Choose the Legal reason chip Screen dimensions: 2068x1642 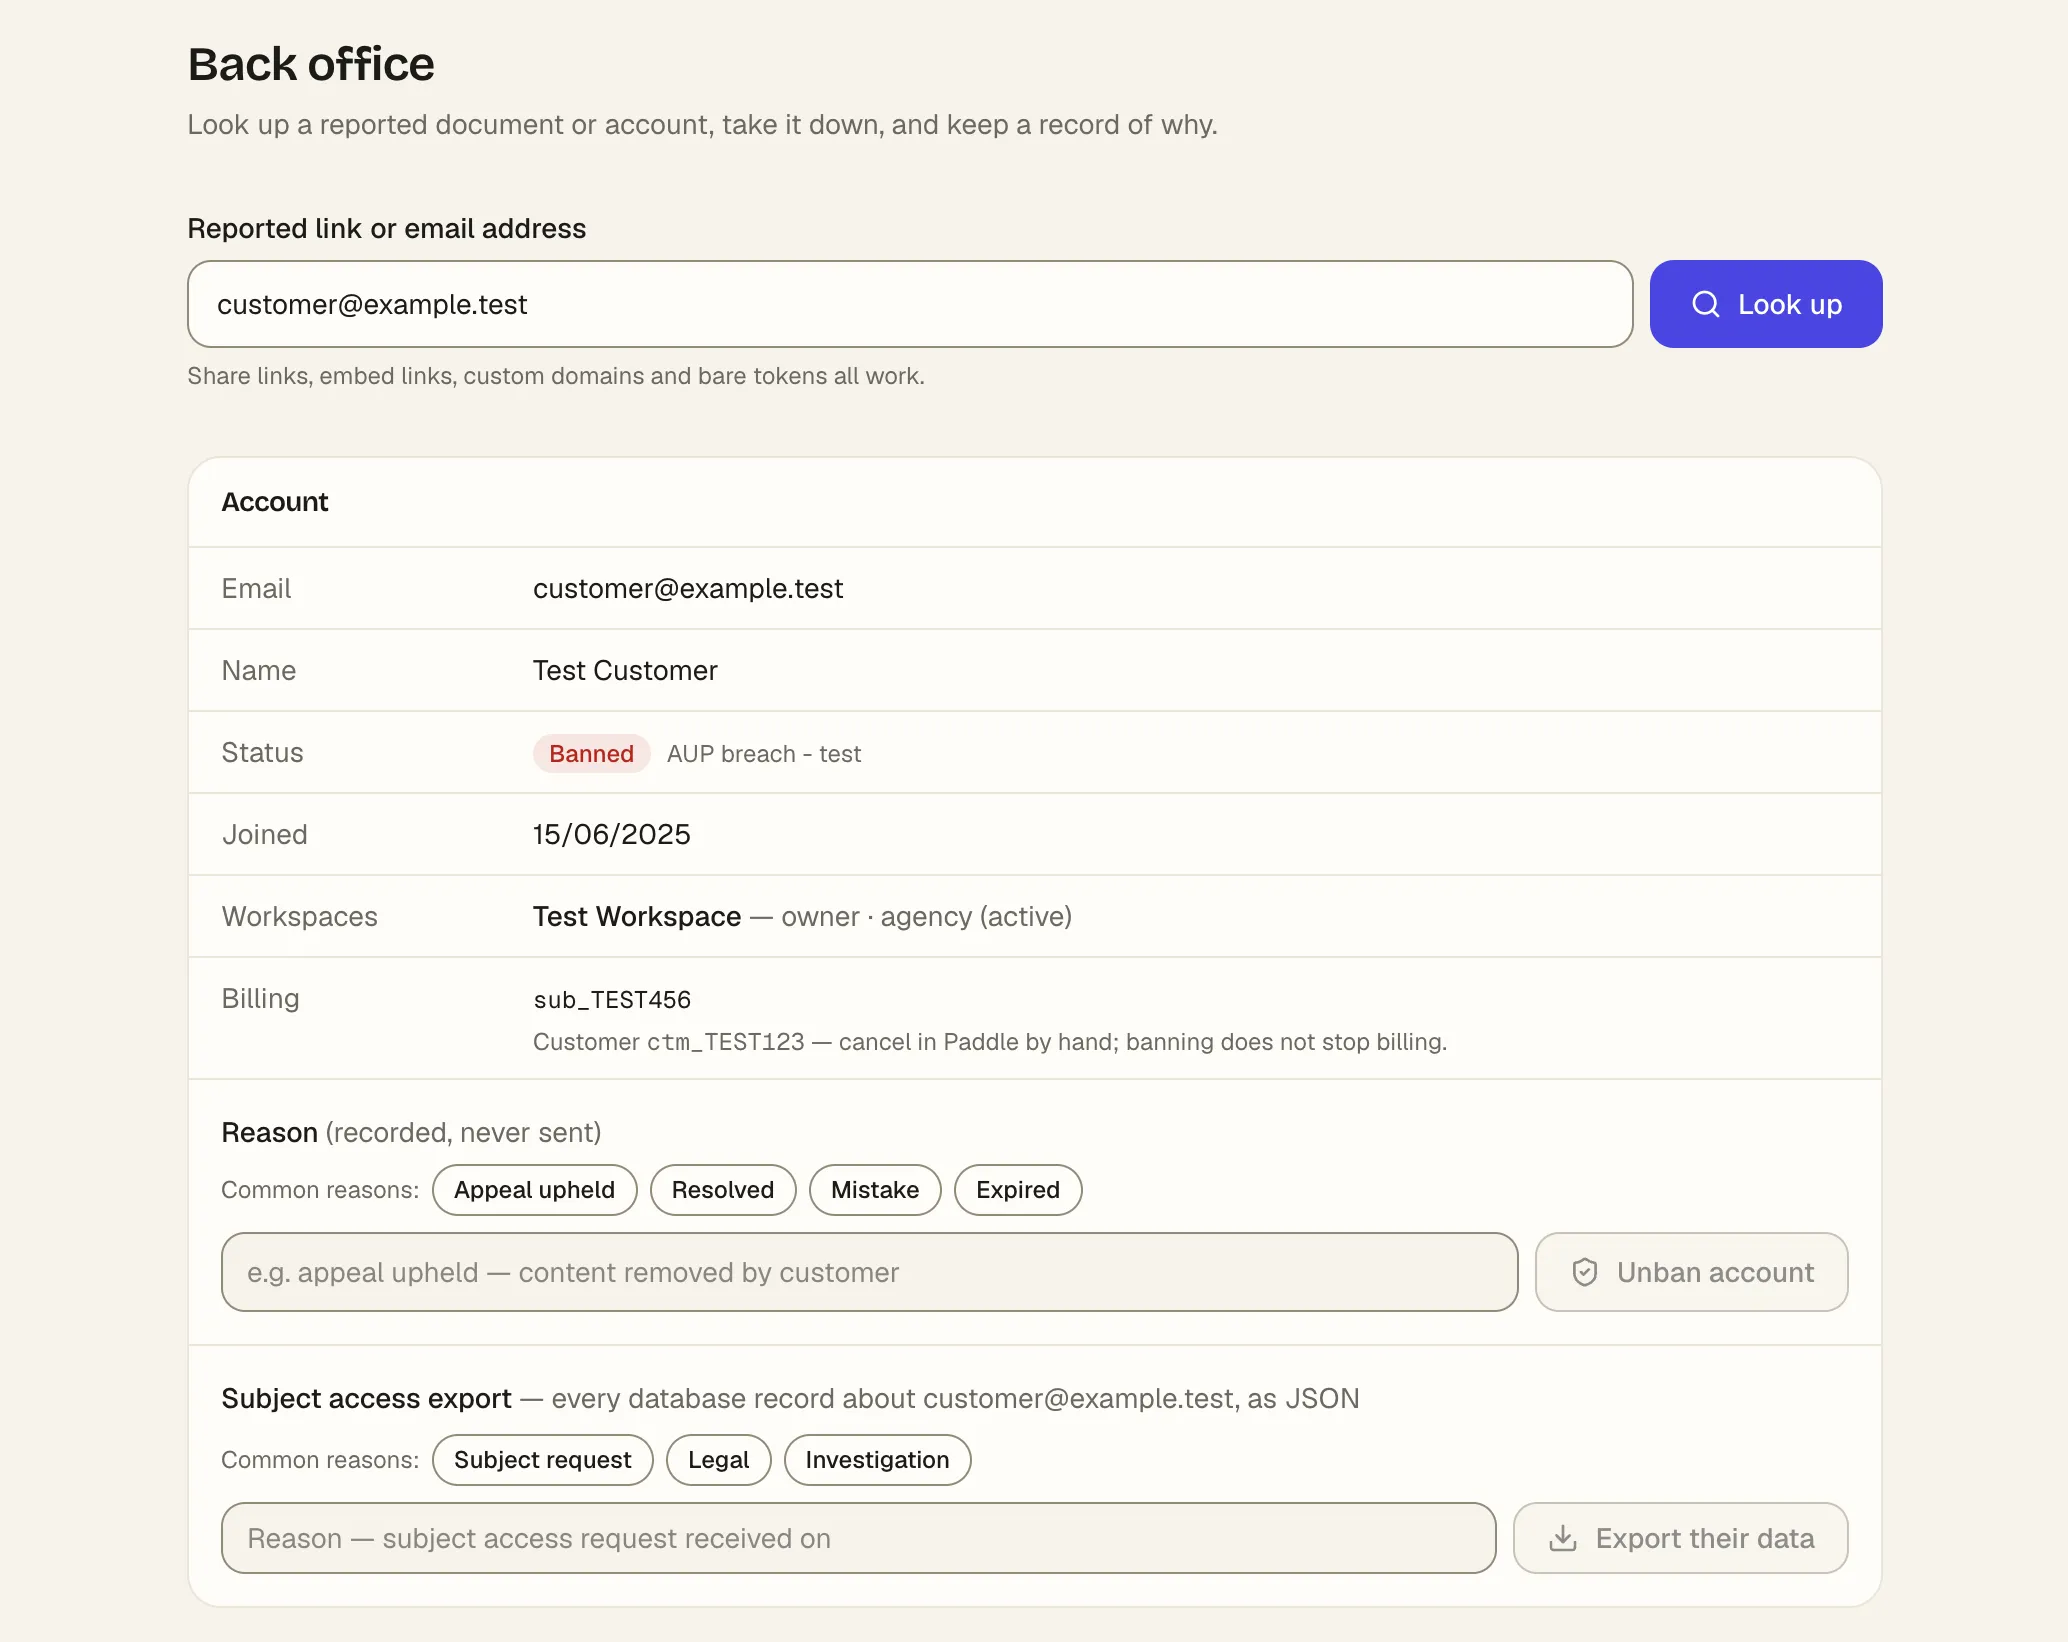pos(719,1460)
